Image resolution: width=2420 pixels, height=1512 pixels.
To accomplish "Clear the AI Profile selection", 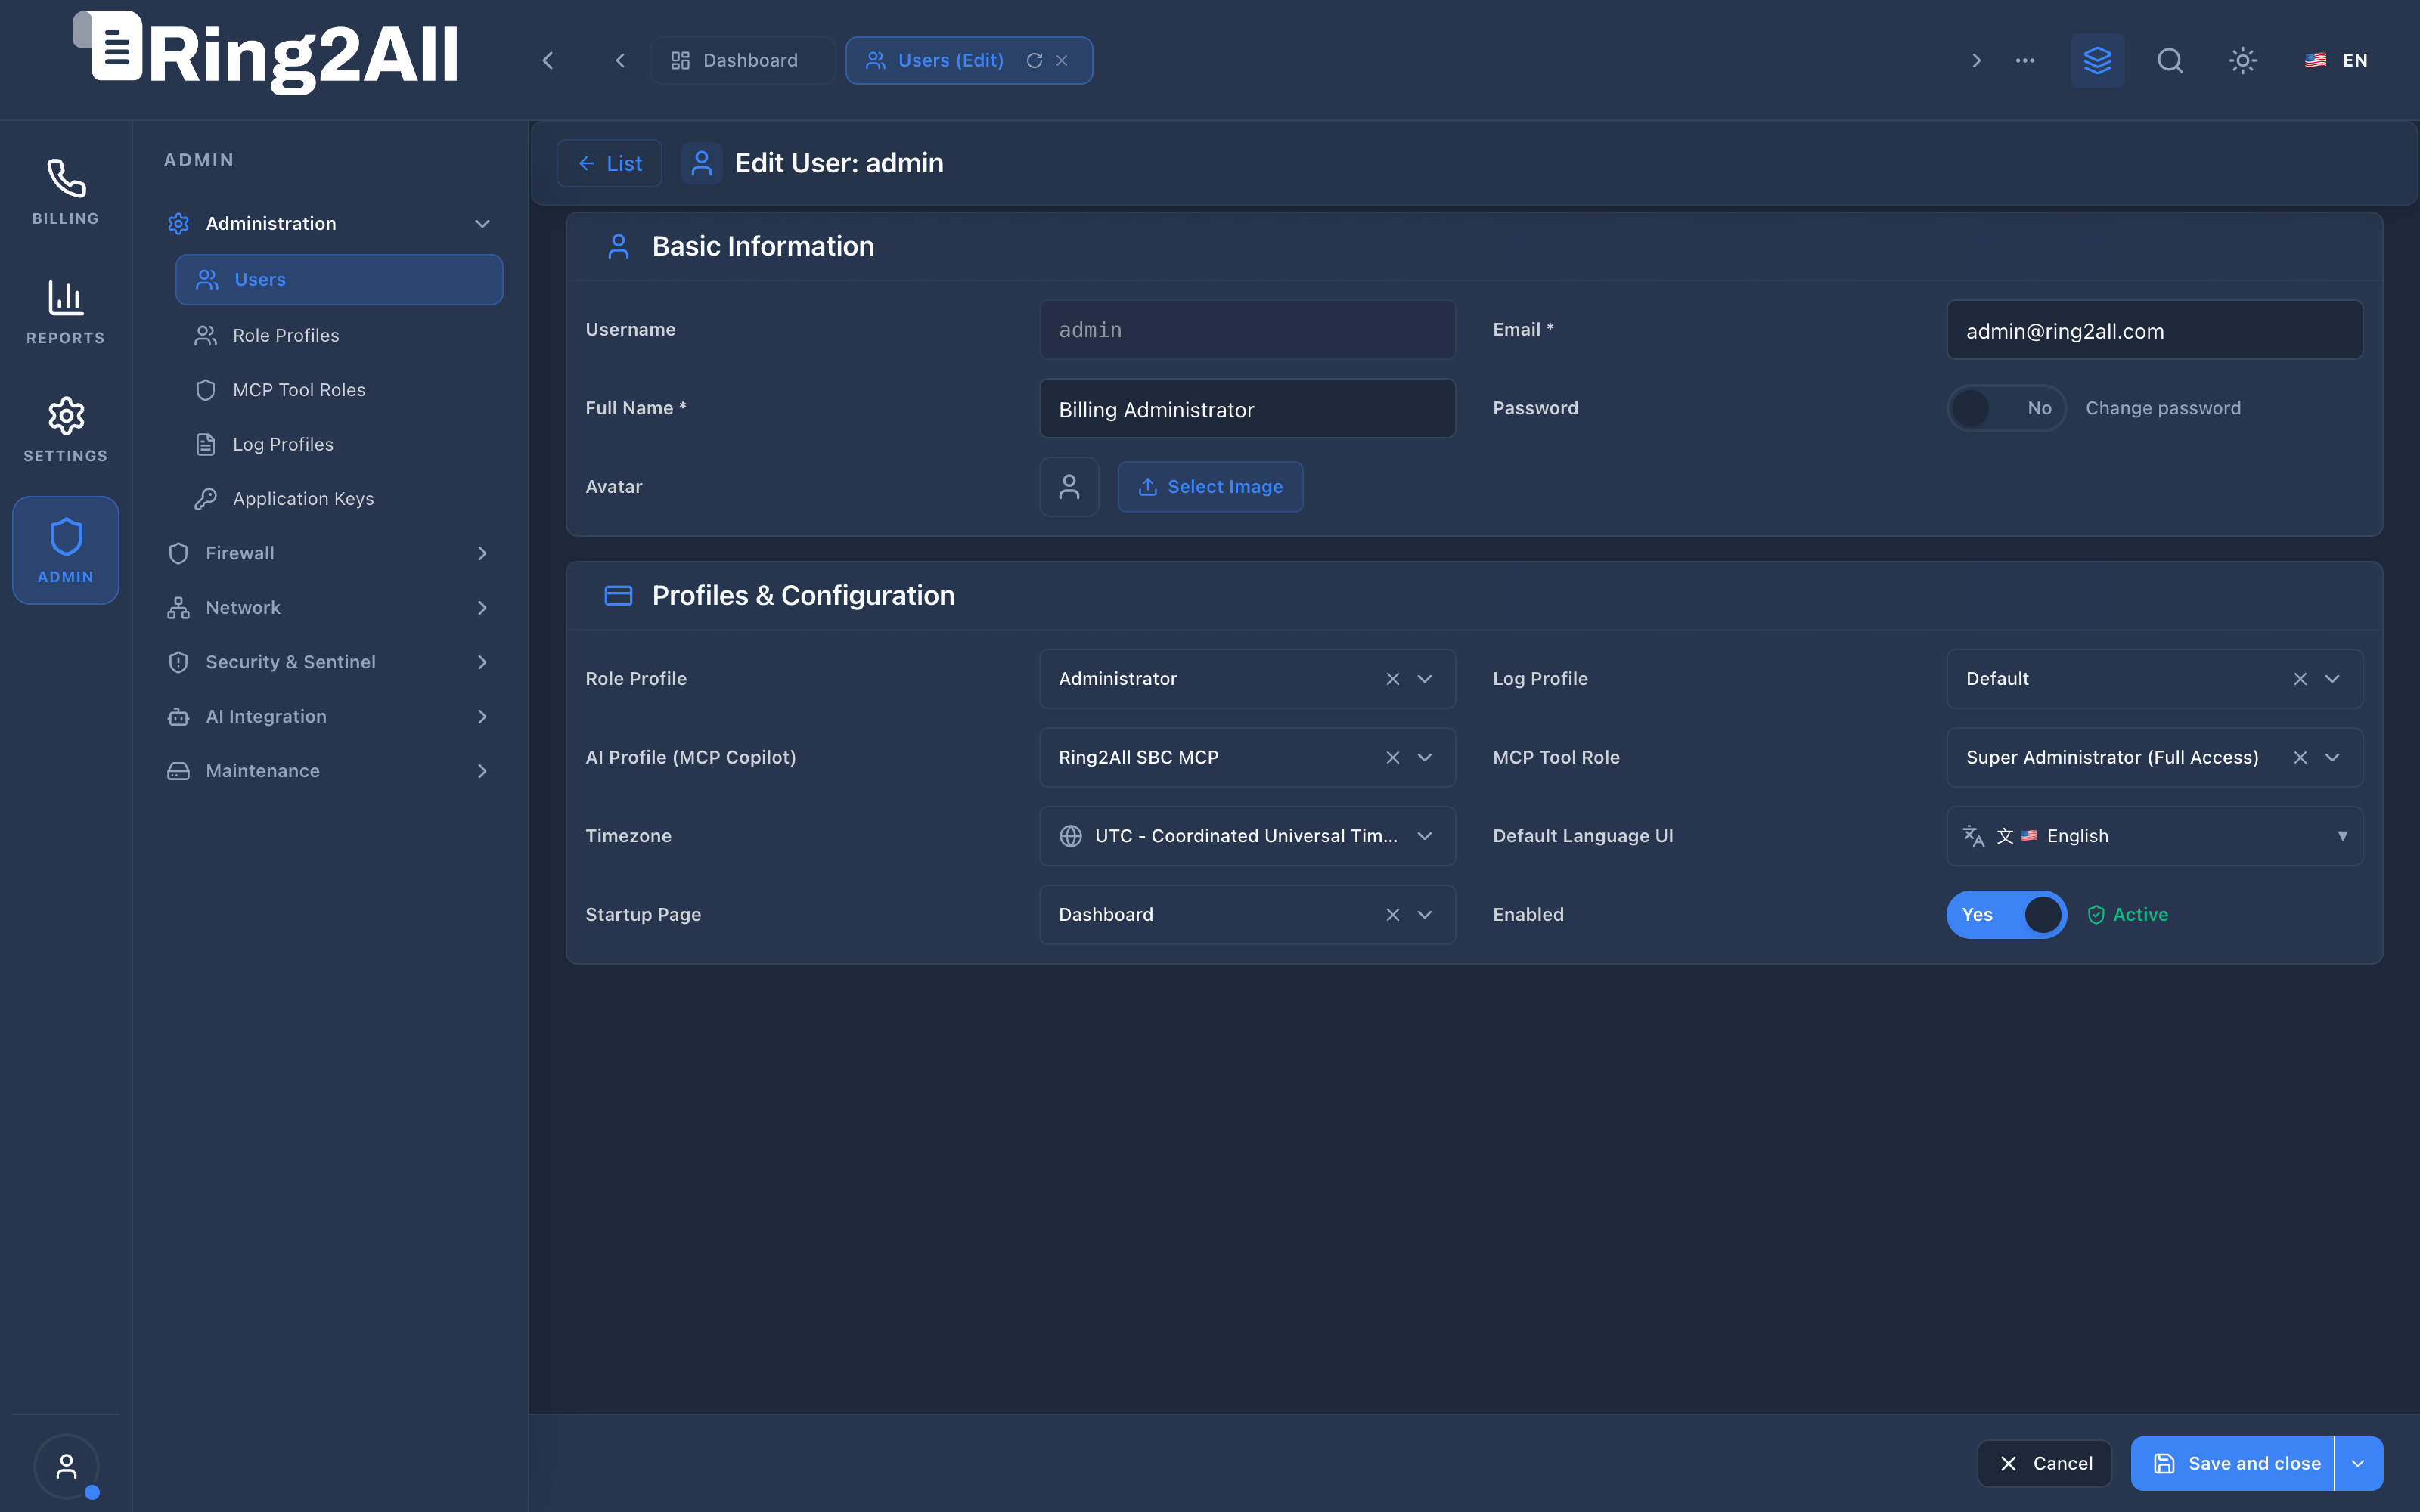I will (x=1392, y=757).
